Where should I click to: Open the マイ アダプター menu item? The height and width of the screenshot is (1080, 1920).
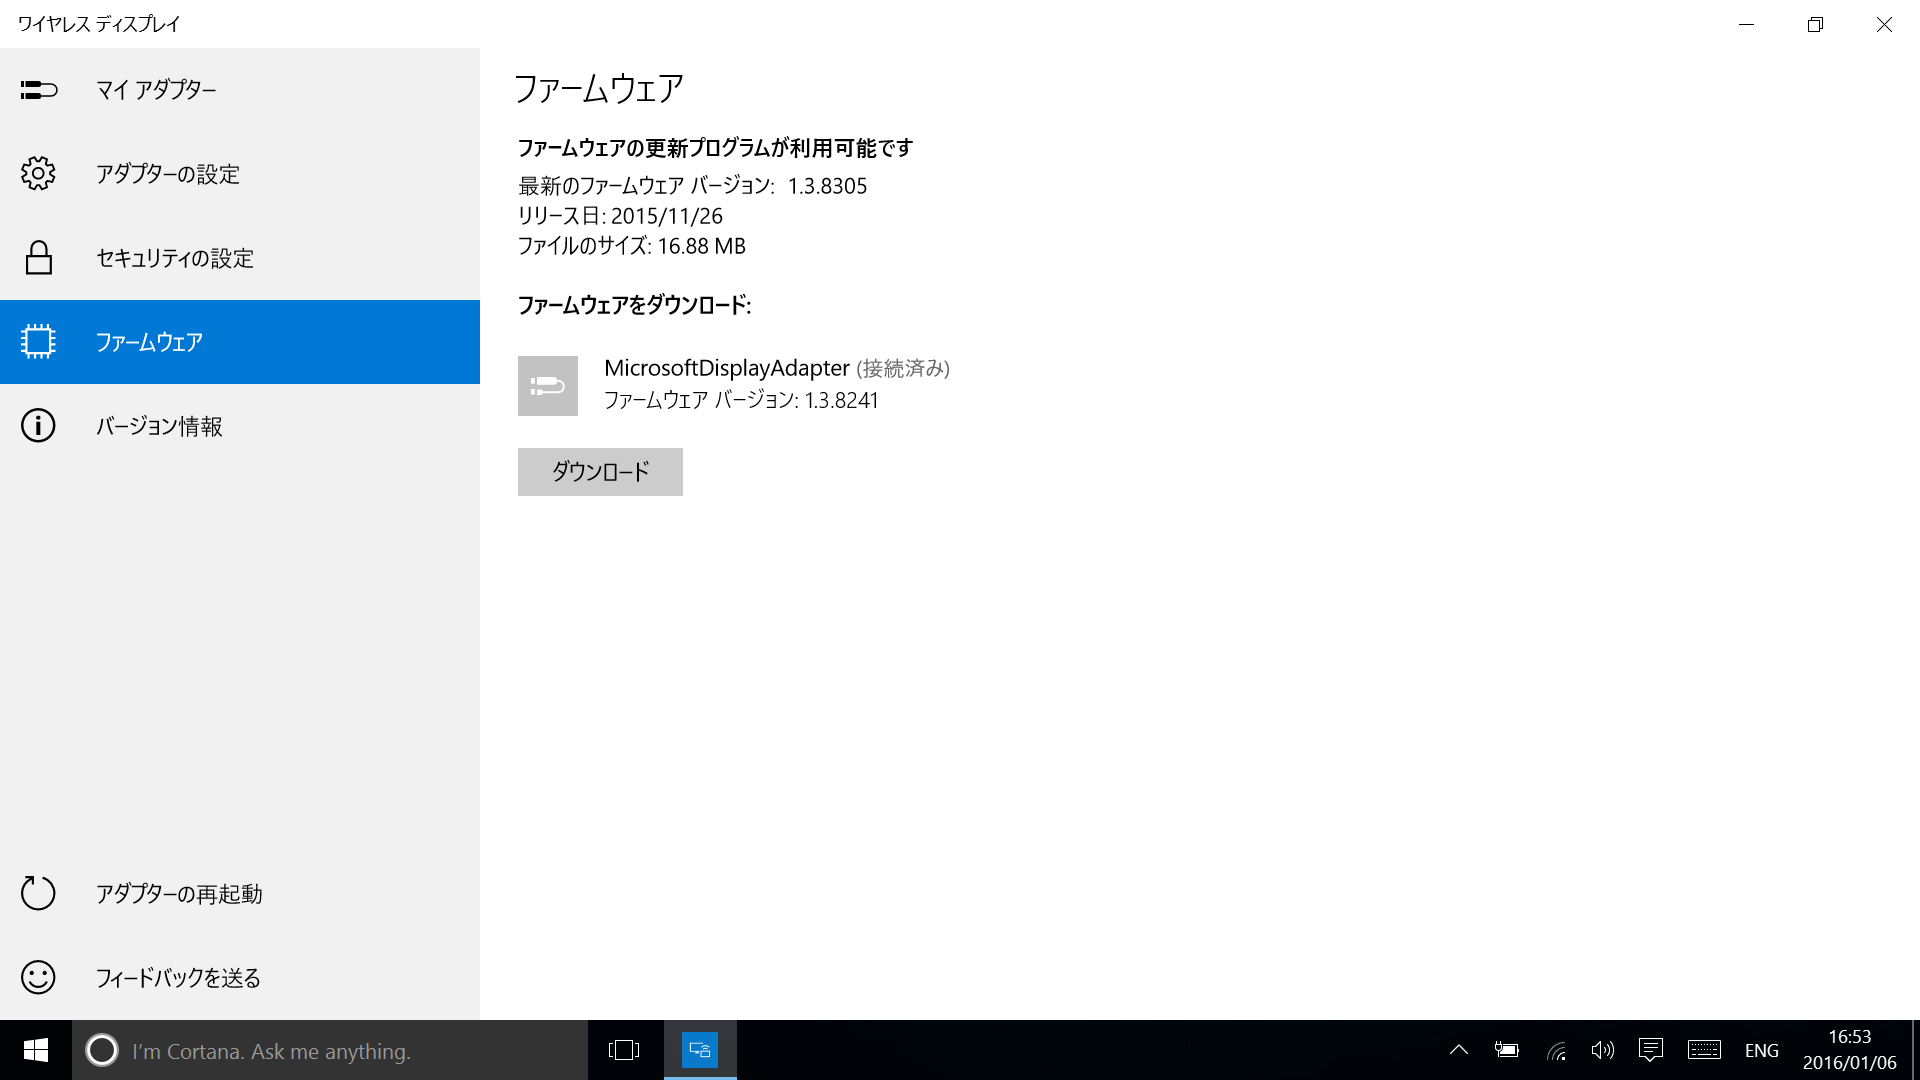[x=156, y=90]
